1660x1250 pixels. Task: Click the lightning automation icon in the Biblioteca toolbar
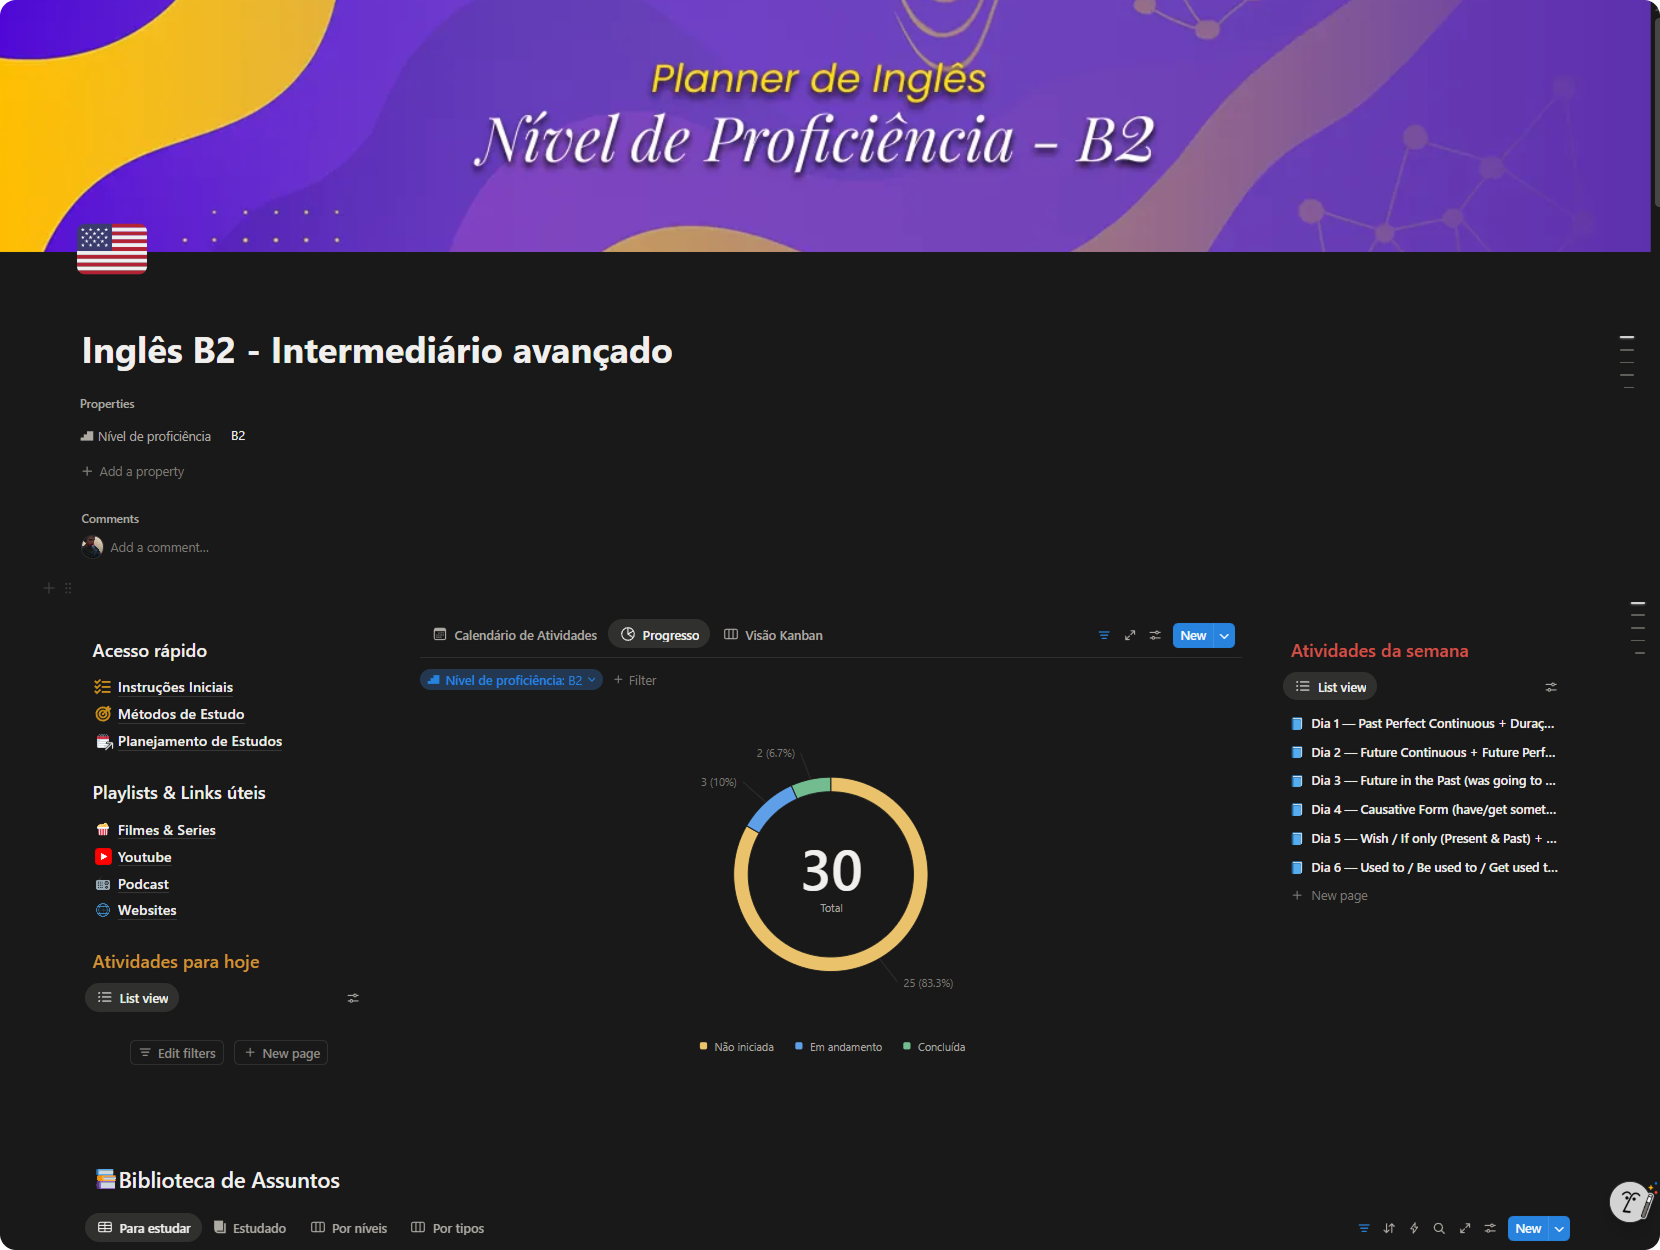click(1414, 1228)
